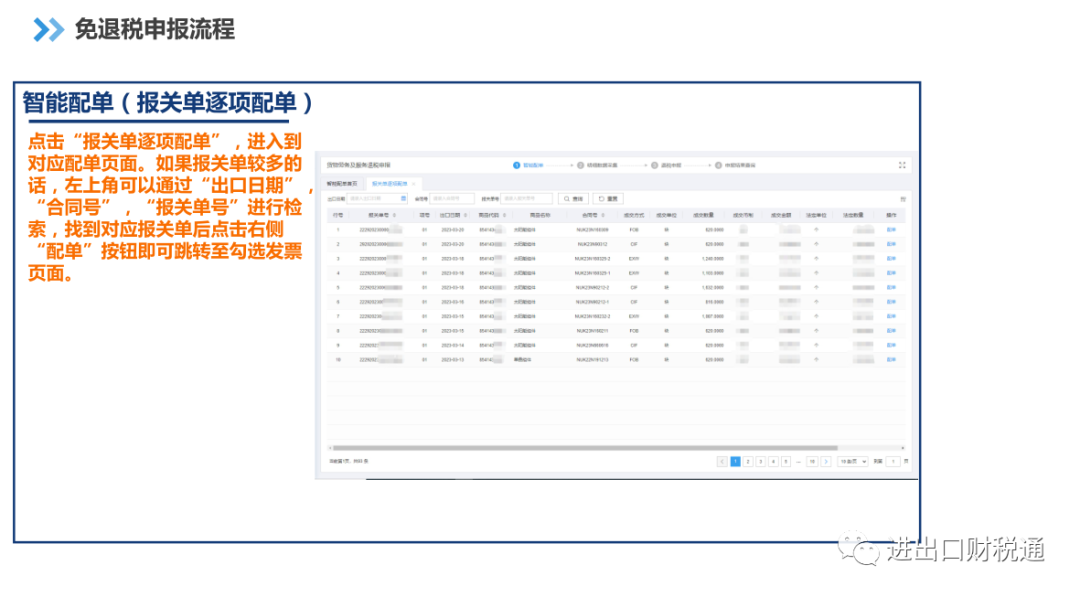Focus the 报关单号 search input
This screenshot has width=1080, height=597.
click(x=526, y=198)
